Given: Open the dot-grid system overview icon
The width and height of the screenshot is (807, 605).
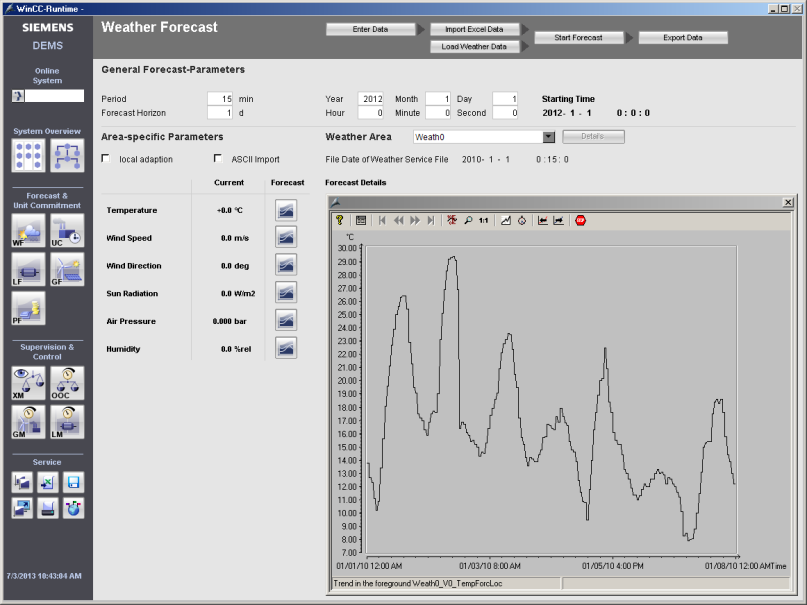Looking at the screenshot, I should pos(28,155).
